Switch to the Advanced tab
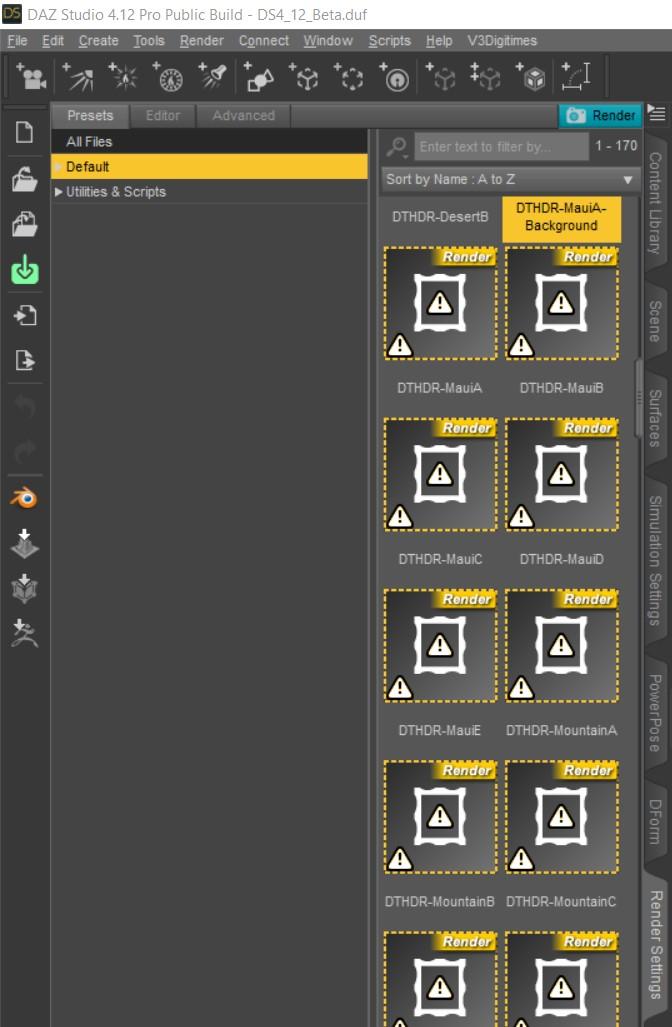This screenshot has height=1027, width=672. (244, 116)
